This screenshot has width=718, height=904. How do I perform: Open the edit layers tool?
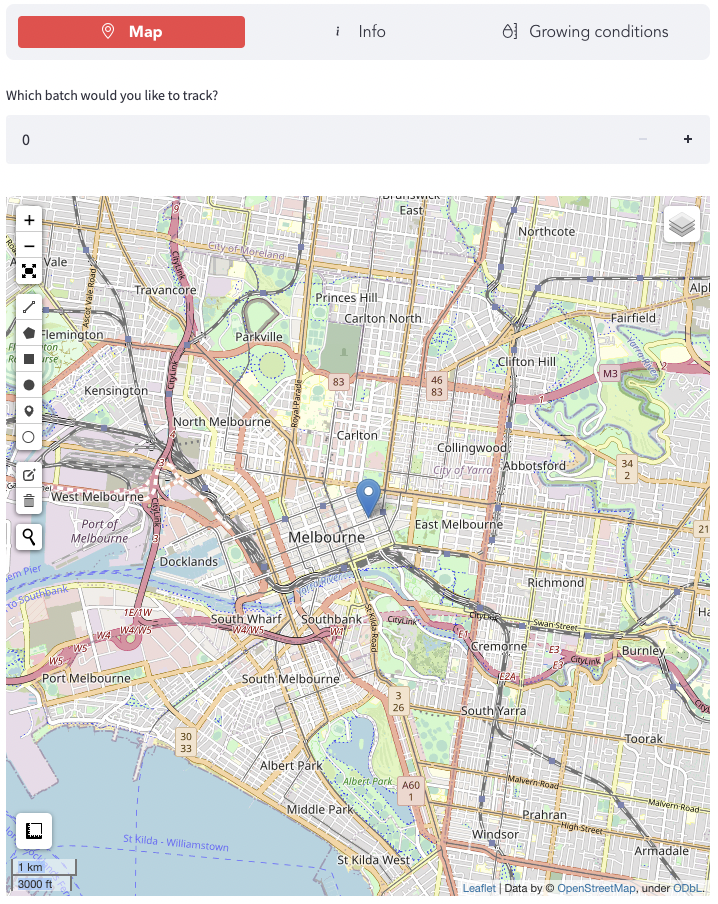point(29,475)
